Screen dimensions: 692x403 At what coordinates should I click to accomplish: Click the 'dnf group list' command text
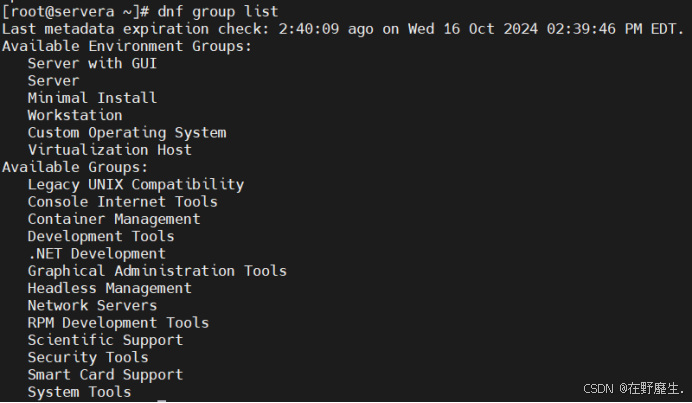pos(218,11)
